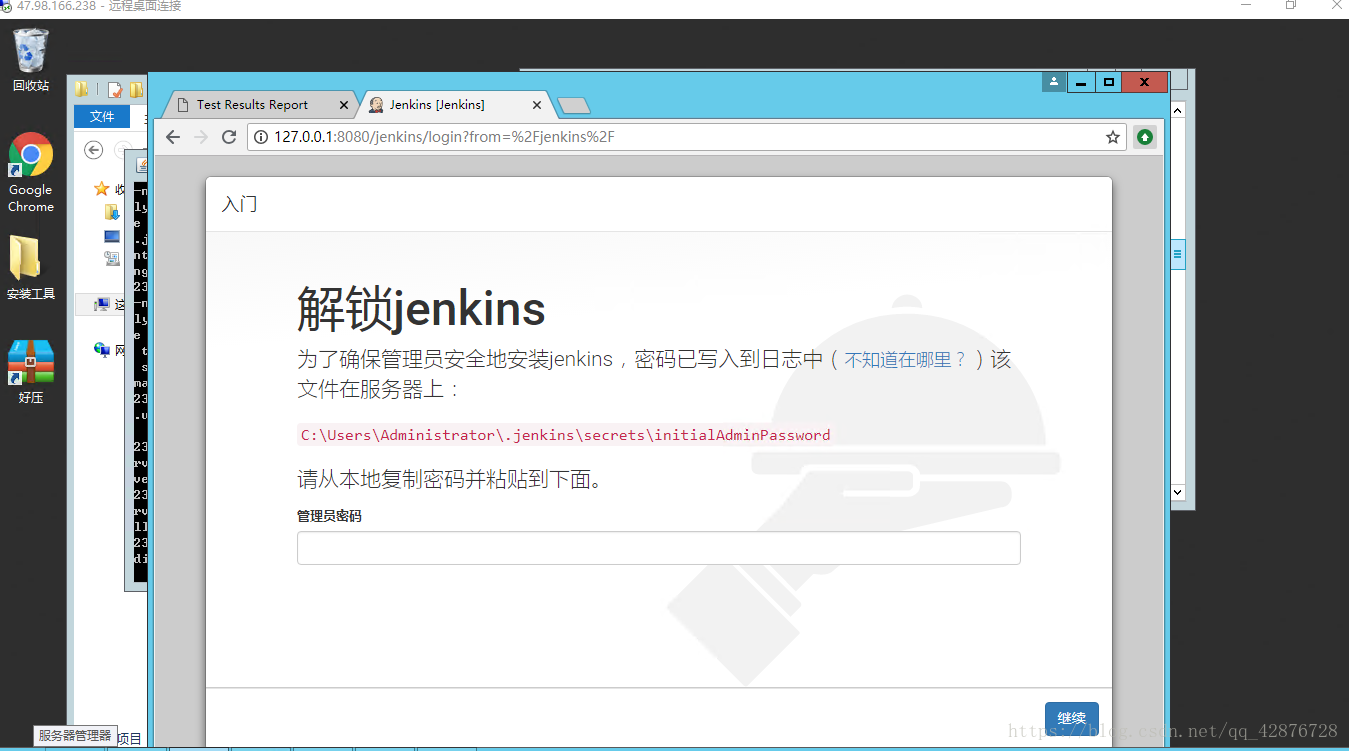1349x751 pixels.
Task: Open the 好压 archiver desktop shortcut
Action: [x=31, y=372]
